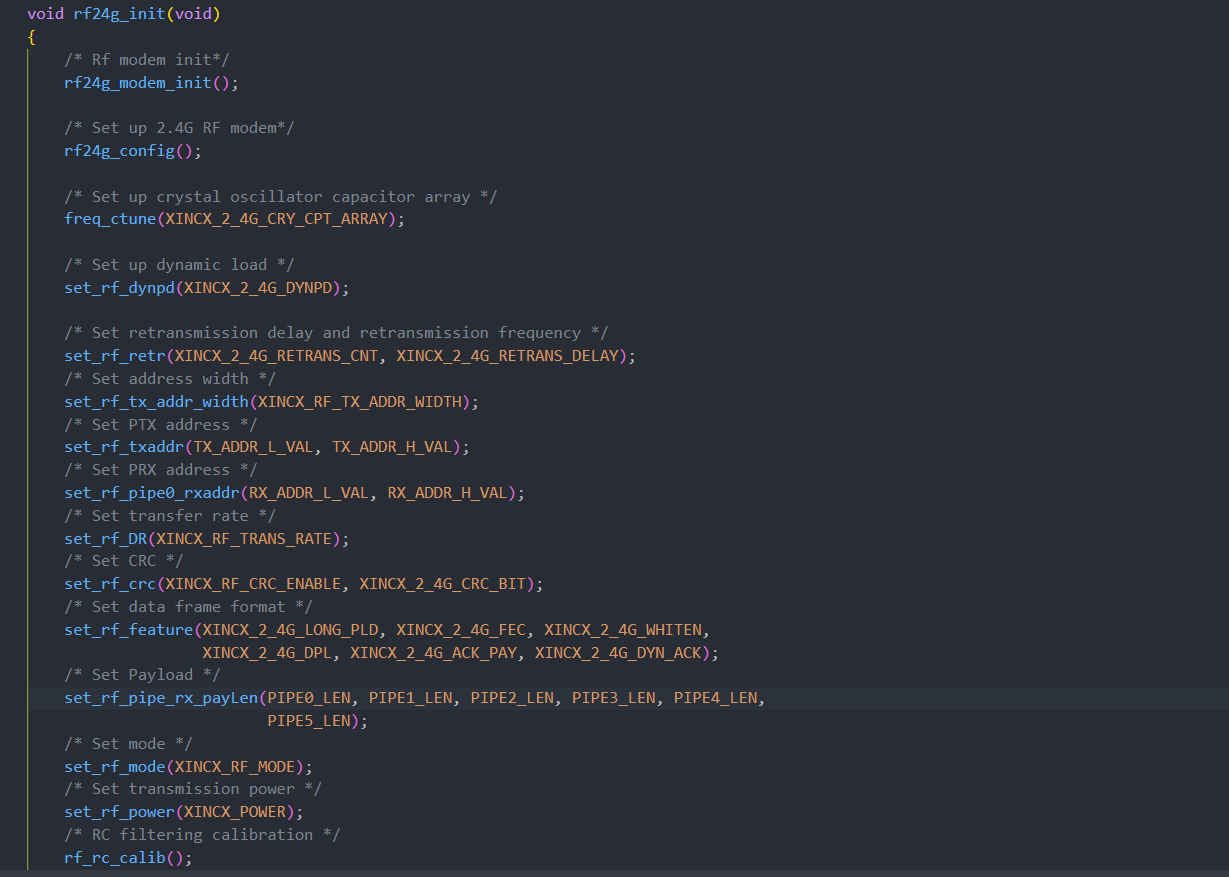Click the 'Set mode' comment

[x=129, y=744]
